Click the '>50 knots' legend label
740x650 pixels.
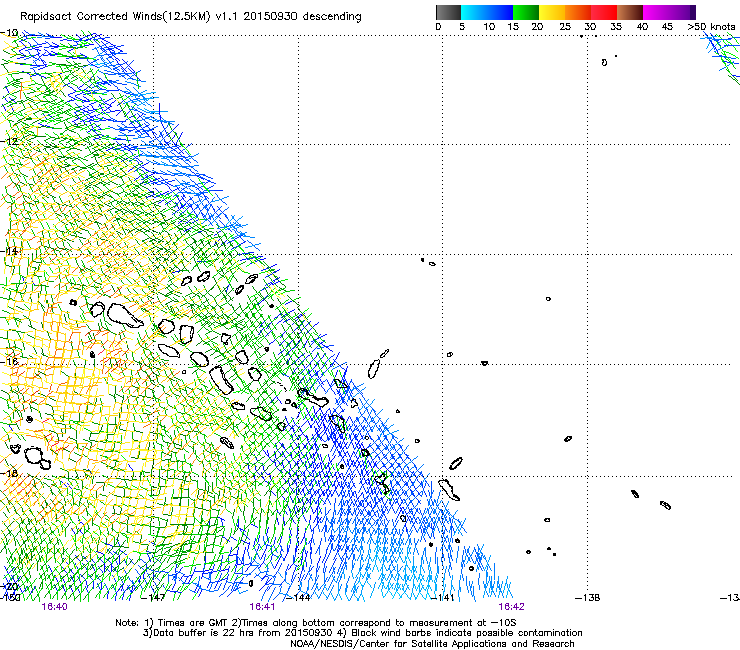(711, 27)
